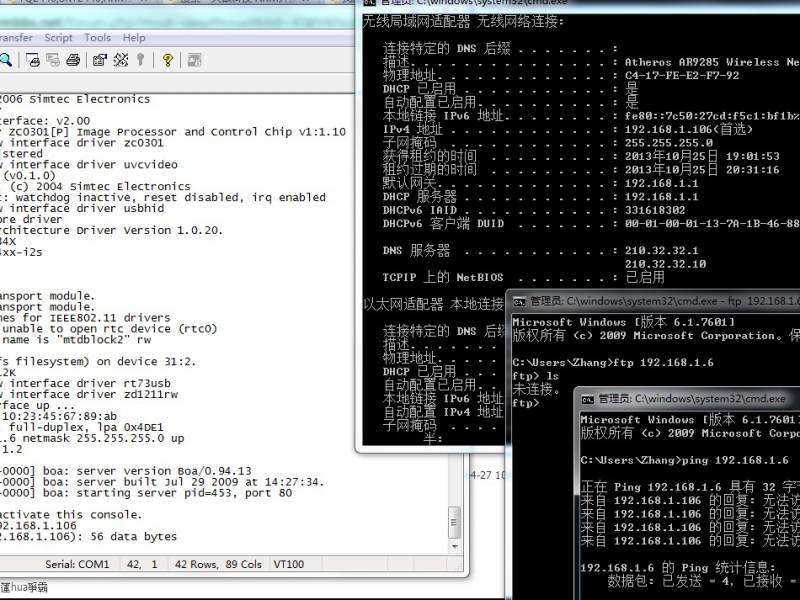Open the Help menu
Image resolution: width=800 pixels, height=600 pixels.
(x=134, y=38)
